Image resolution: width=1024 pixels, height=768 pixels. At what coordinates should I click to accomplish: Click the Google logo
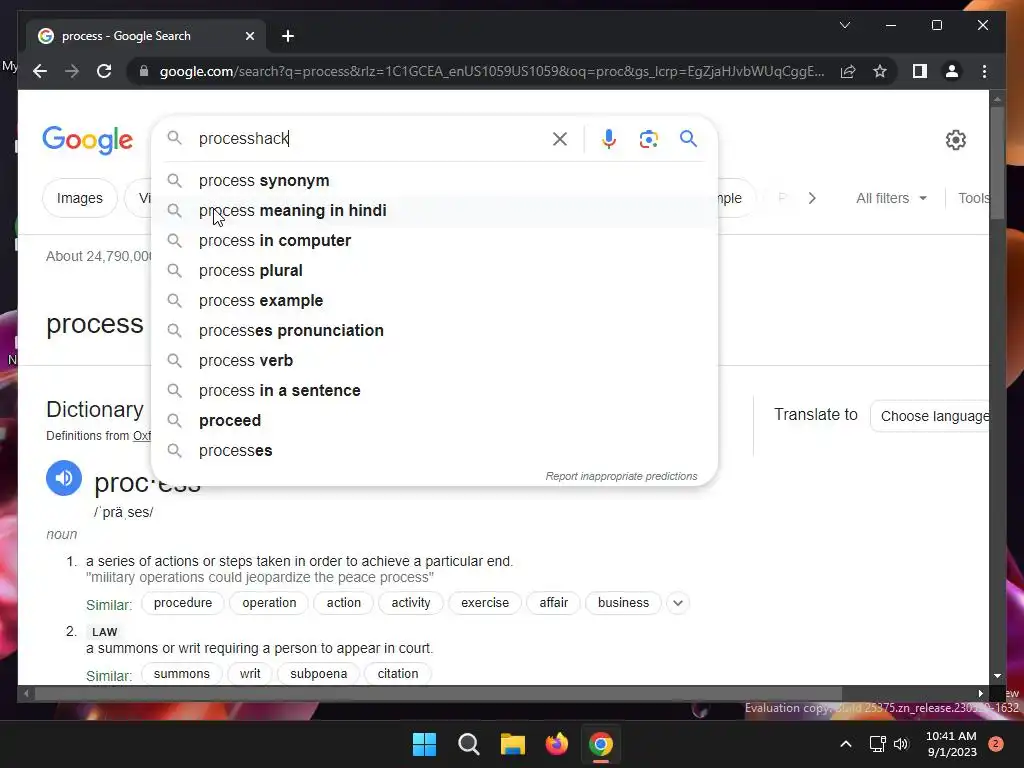pyautogui.click(x=88, y=140)
